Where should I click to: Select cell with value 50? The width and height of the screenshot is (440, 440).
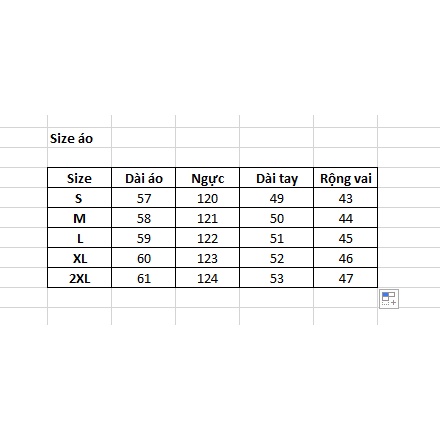coord(276,218)
